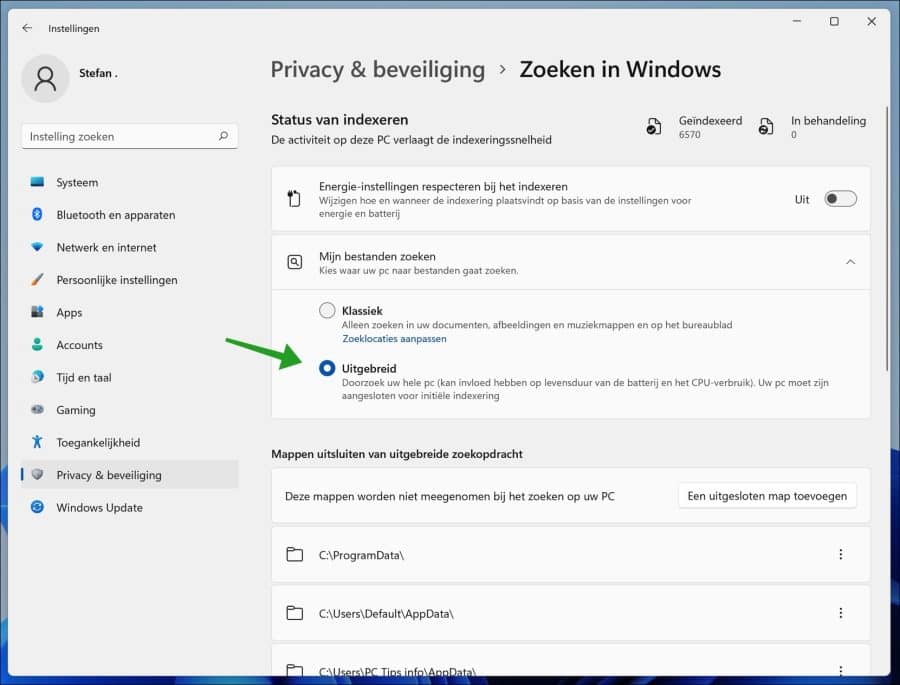Open Bluetooth en apparaten settings
Screen dimensions: 900x685
tap(129, 215)
